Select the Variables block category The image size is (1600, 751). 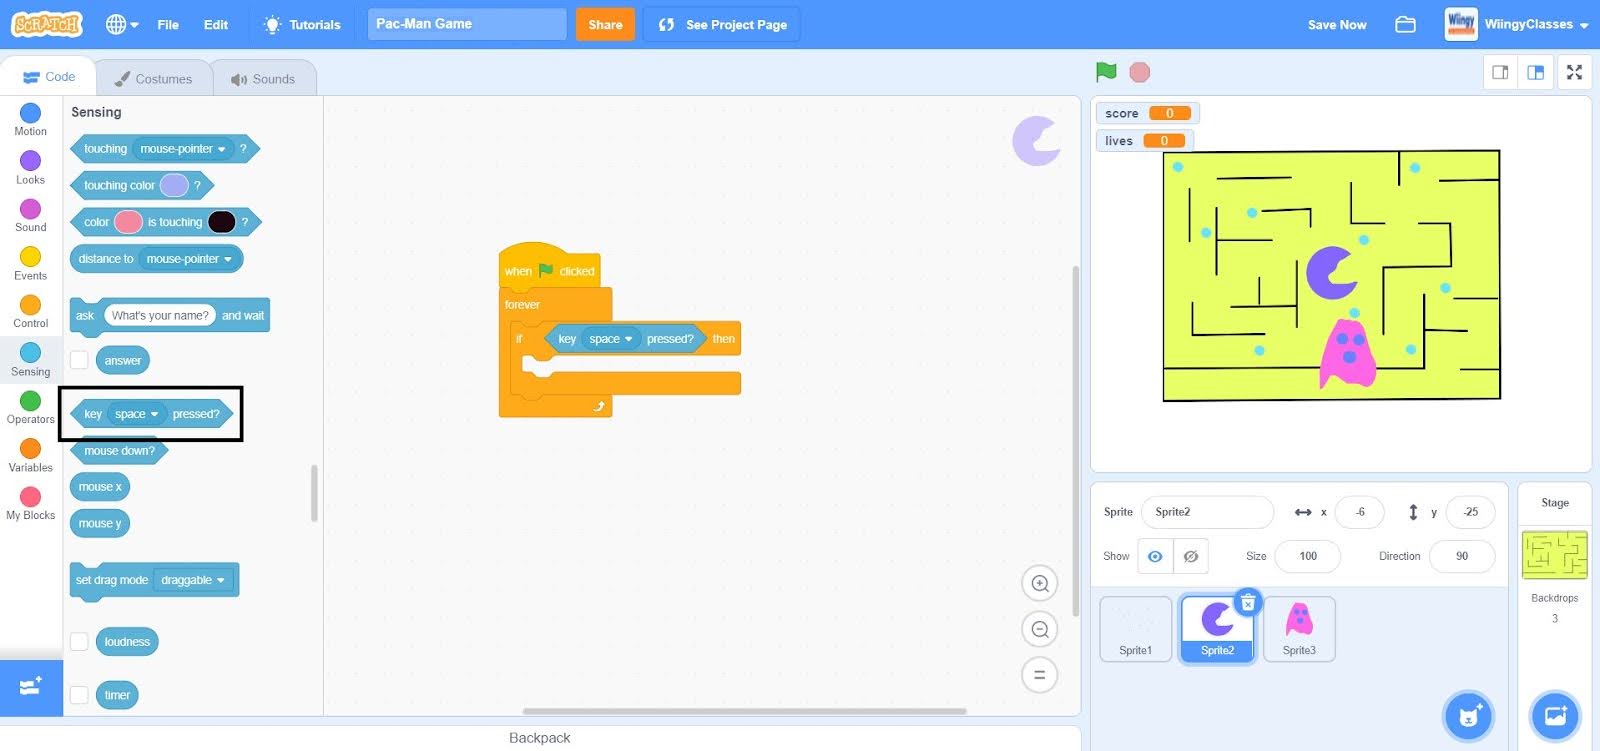point(30,456)
